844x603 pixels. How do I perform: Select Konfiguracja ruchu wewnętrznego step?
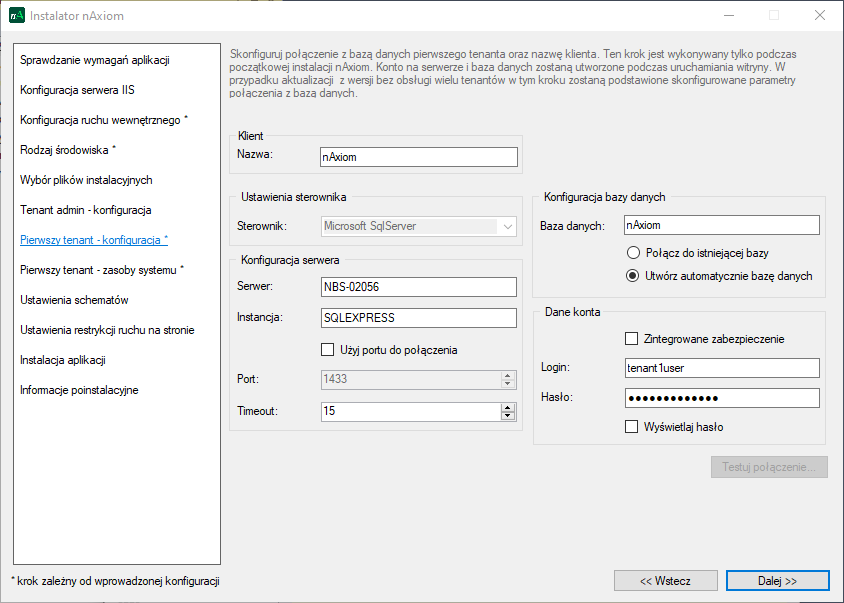pos(104,120)
